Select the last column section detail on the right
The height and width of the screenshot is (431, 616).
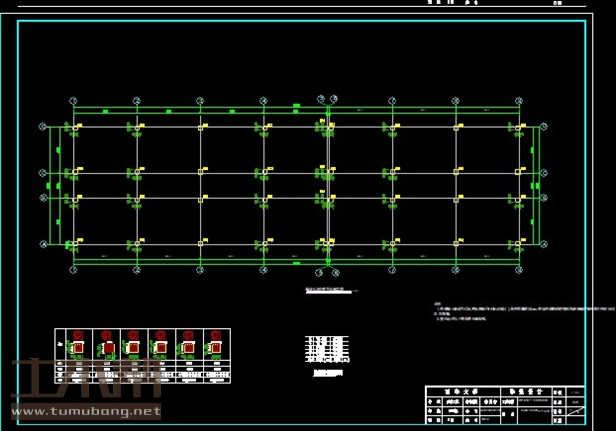214,346
